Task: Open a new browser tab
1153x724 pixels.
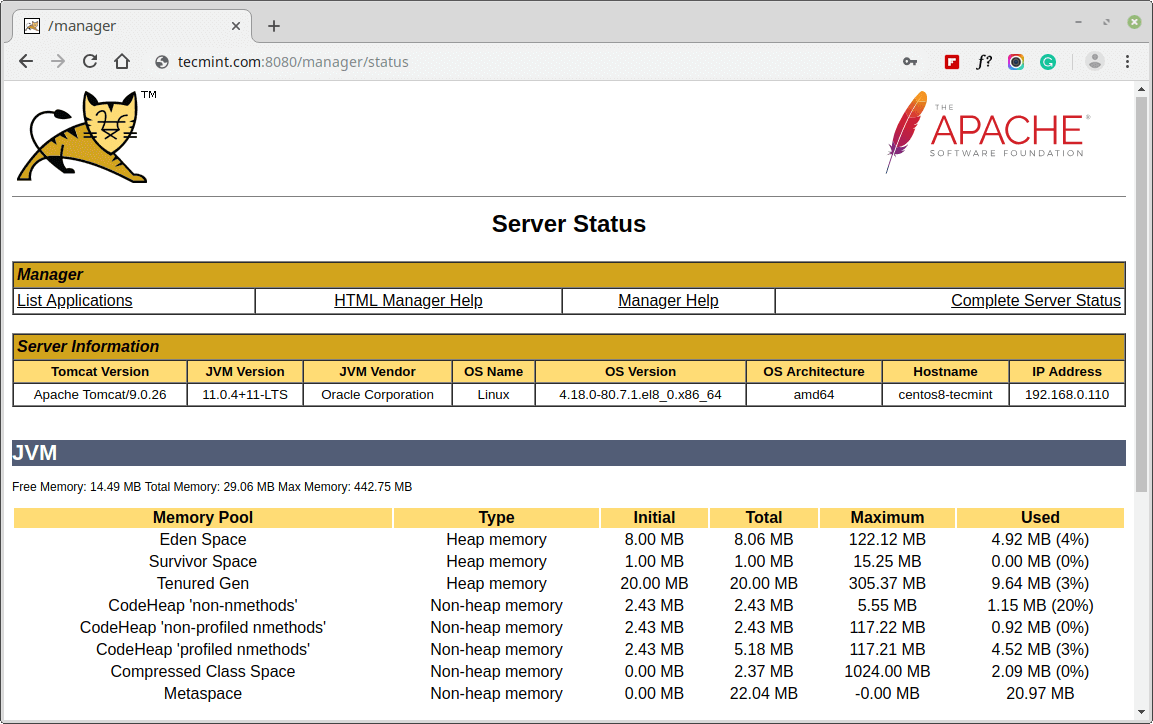Action: [x=274, y=26]
